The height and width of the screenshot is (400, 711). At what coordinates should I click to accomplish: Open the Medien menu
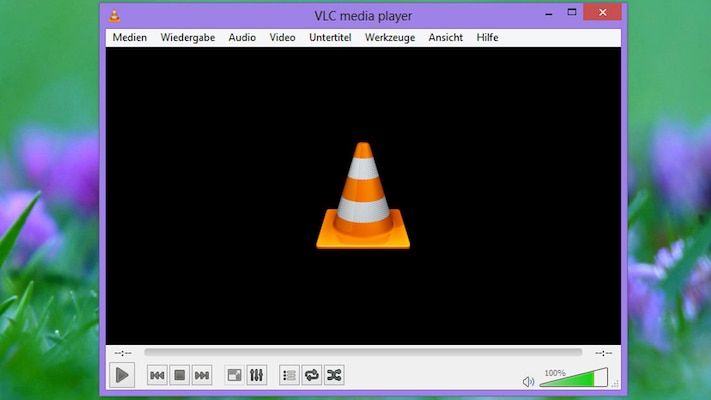pos(130,38)
